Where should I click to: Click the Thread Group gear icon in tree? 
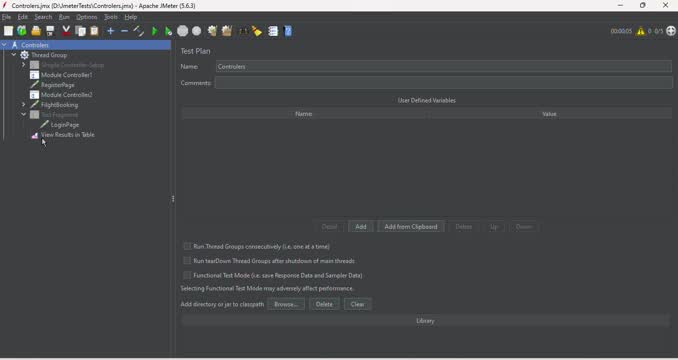[x=25, y=55]
